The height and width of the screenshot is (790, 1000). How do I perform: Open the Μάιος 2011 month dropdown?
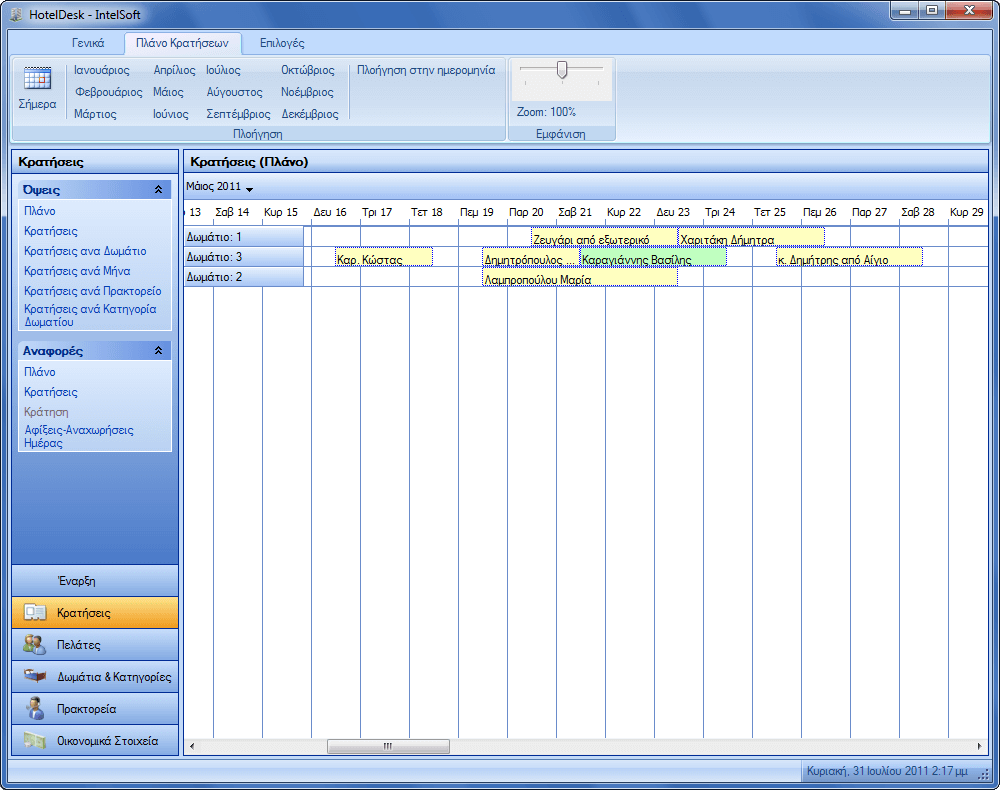249,188
